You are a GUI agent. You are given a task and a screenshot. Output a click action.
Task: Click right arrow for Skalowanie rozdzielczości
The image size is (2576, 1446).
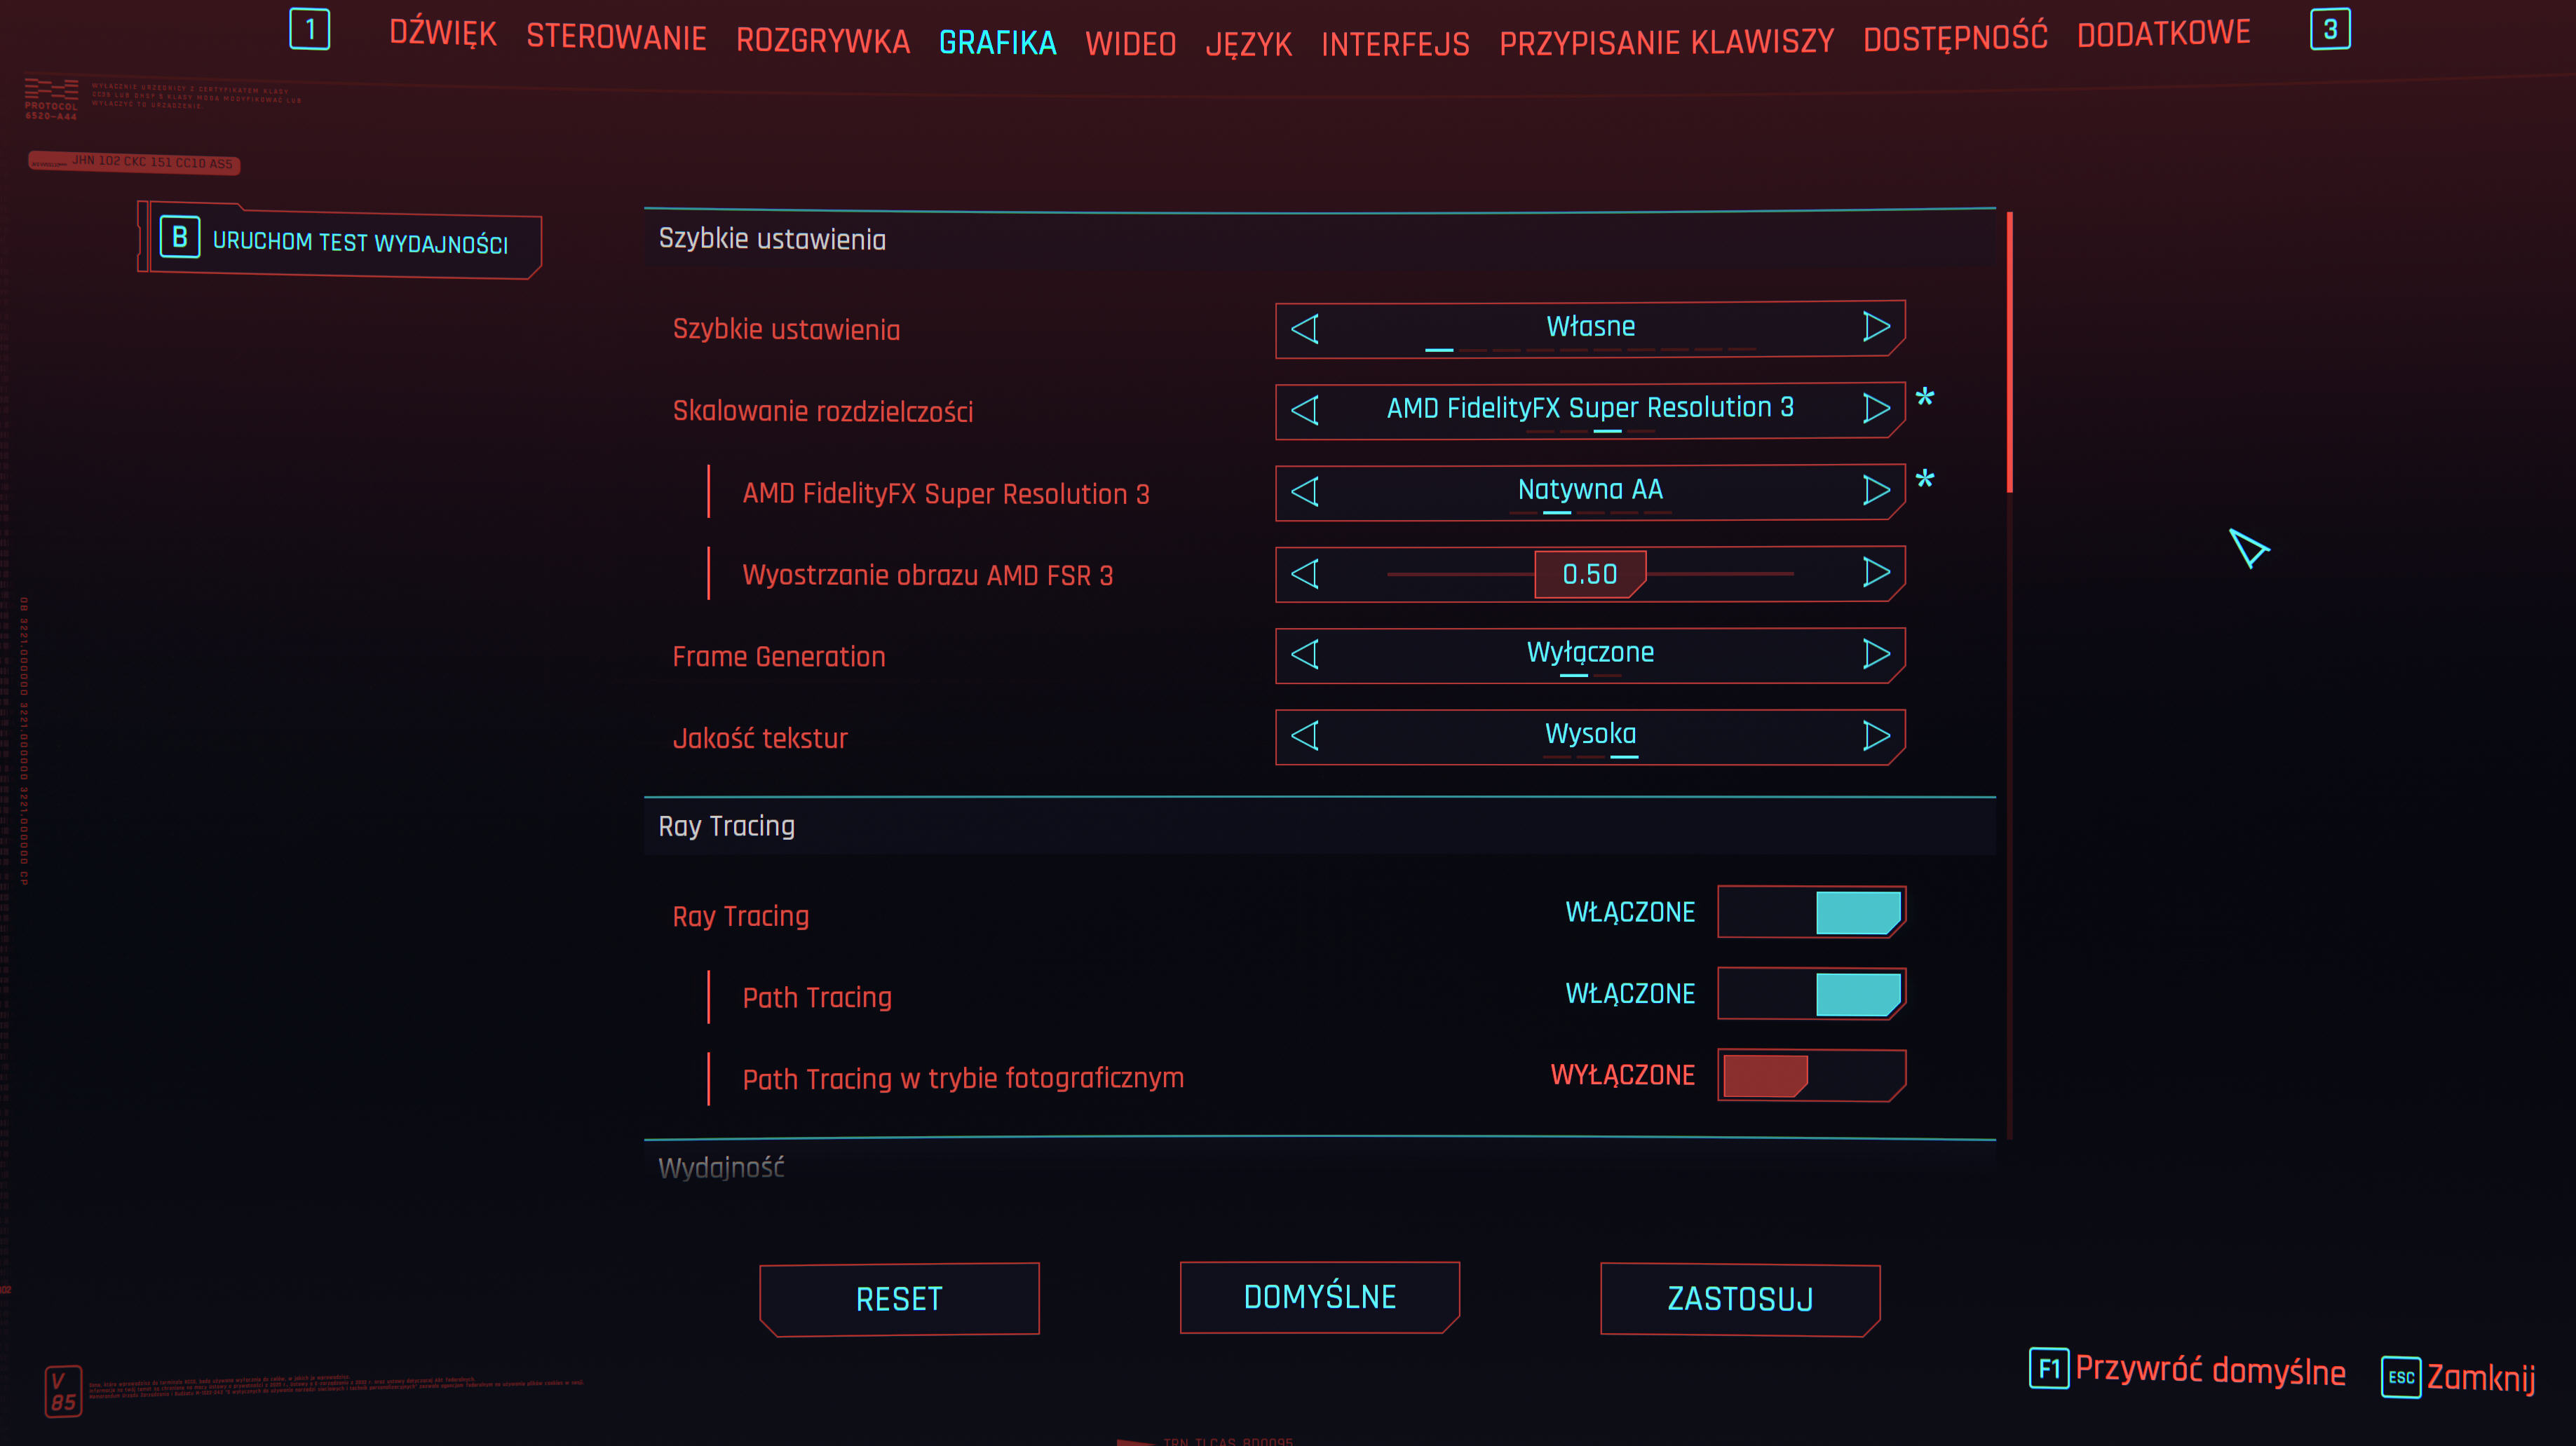click(1876, 408)
